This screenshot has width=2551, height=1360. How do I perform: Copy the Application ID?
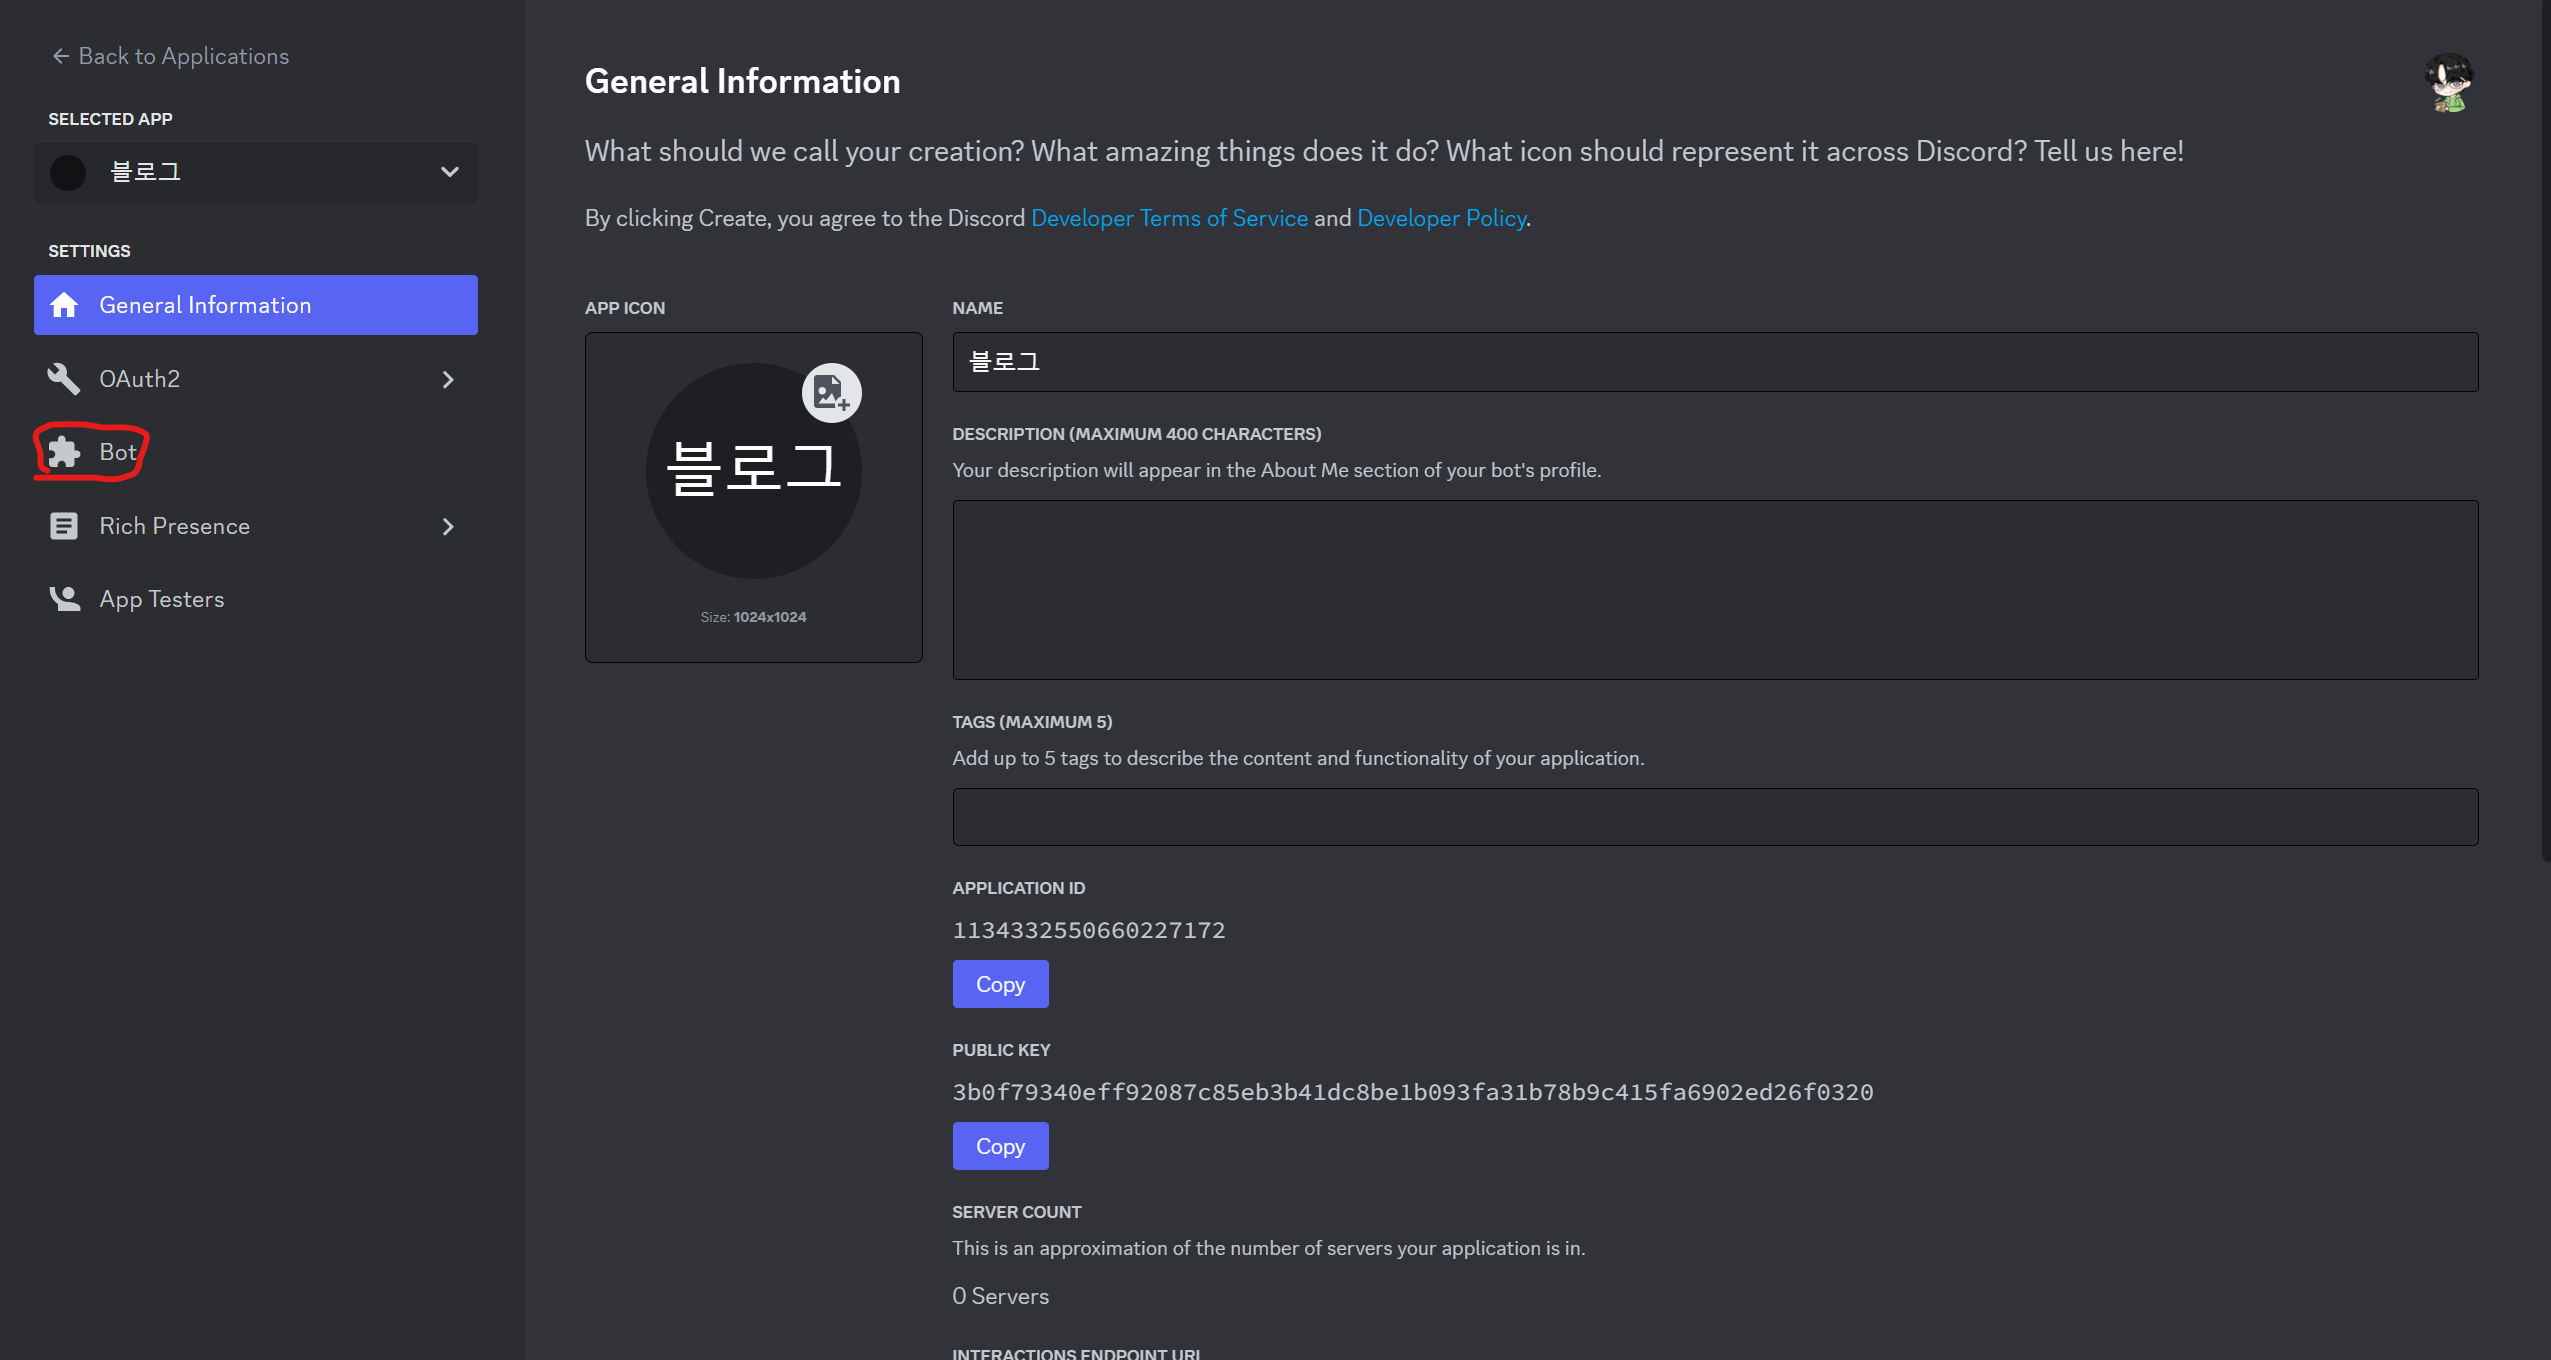tap(999, 984)
